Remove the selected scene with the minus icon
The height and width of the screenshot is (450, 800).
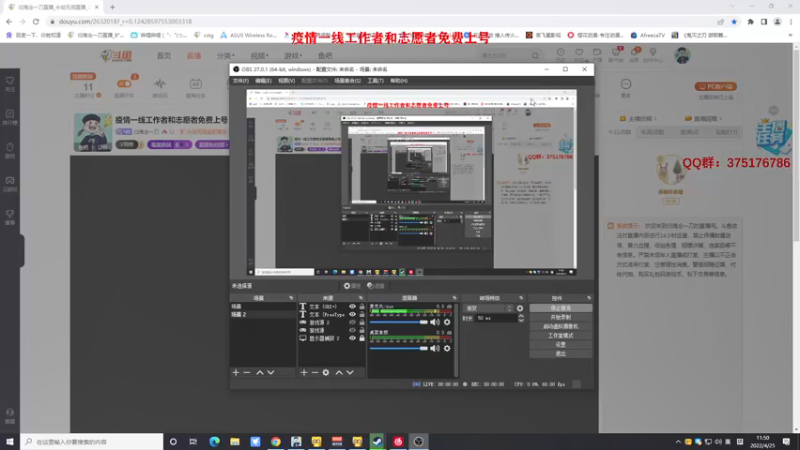coord(247,372)
